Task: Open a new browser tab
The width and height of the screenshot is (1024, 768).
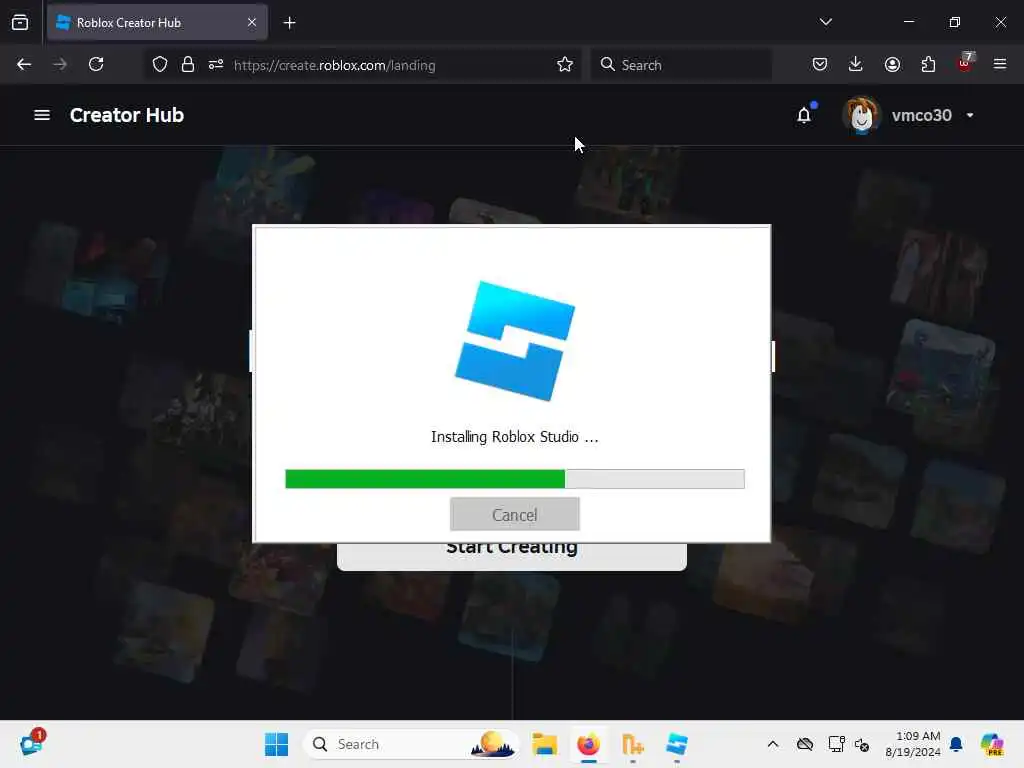Action: click(289, 23)
